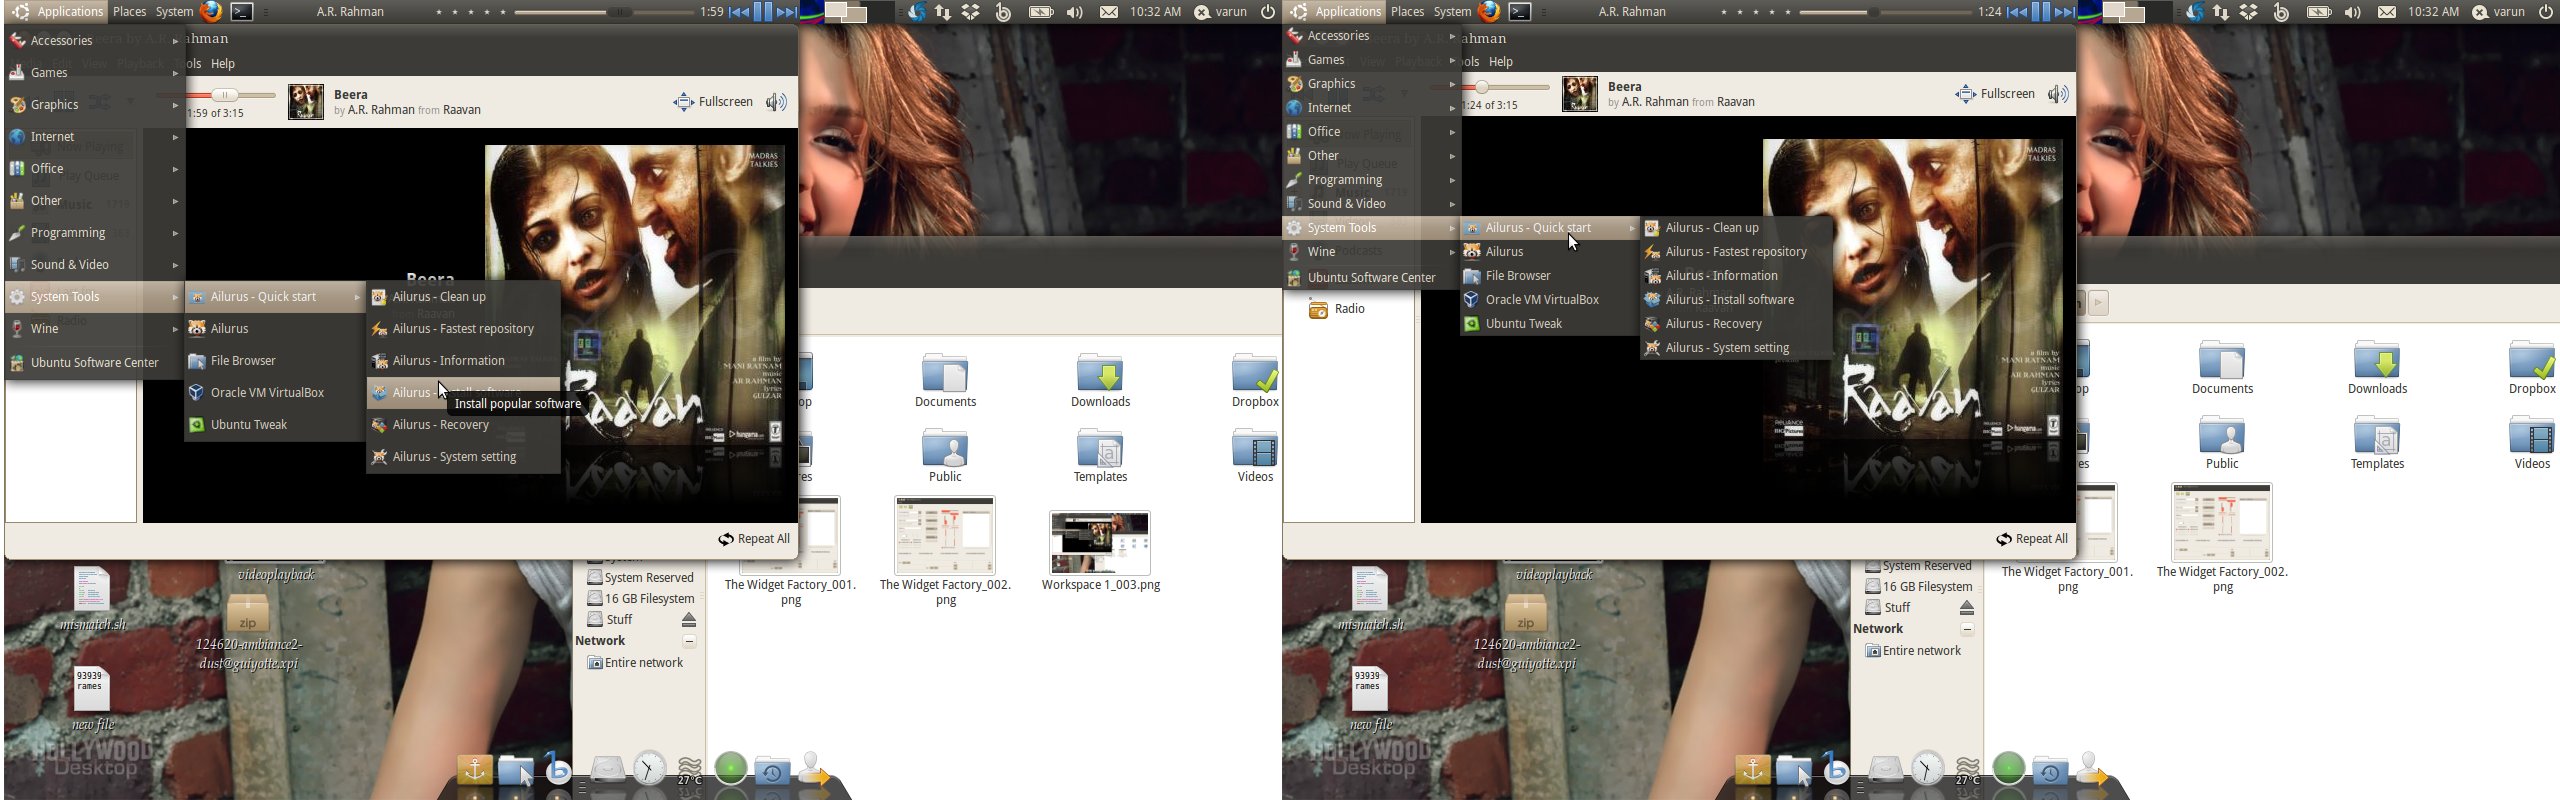Click the speaker volume icon in the player showing 1:59
The image size is (2560, 800).
click(x=776, y=102)
